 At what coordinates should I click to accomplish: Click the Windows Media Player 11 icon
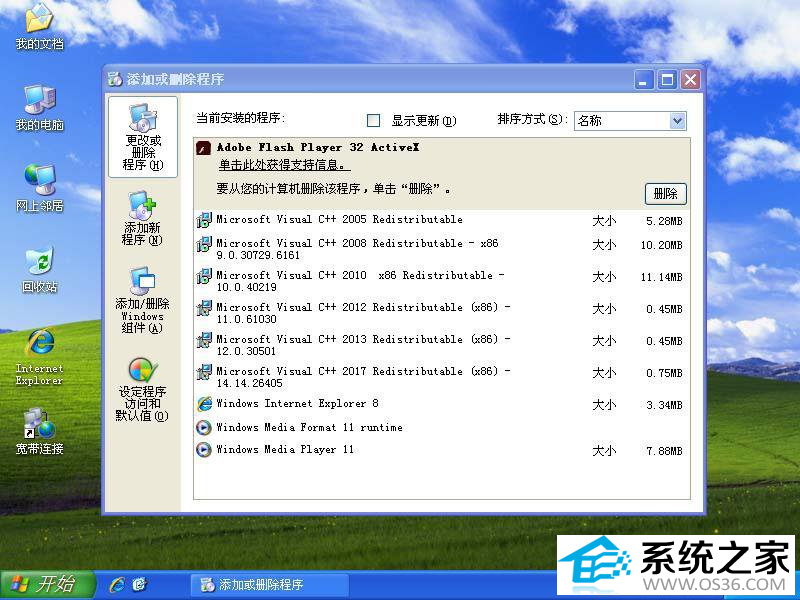pos(204,449)
